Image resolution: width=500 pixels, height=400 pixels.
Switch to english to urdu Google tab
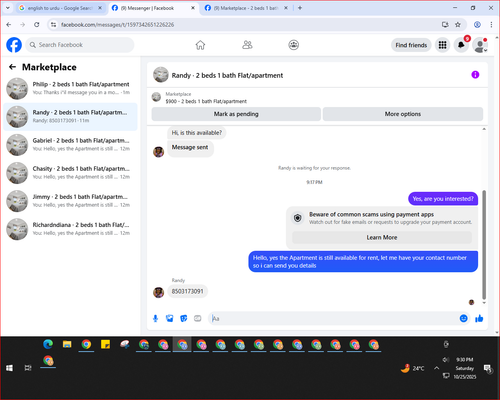point(60,8)
